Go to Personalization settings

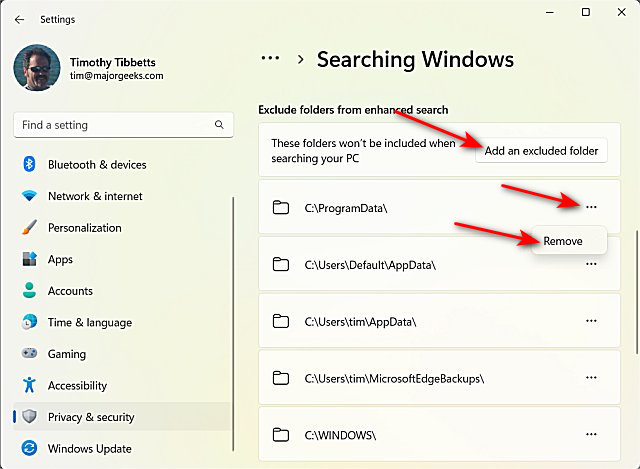pos(84,228)
